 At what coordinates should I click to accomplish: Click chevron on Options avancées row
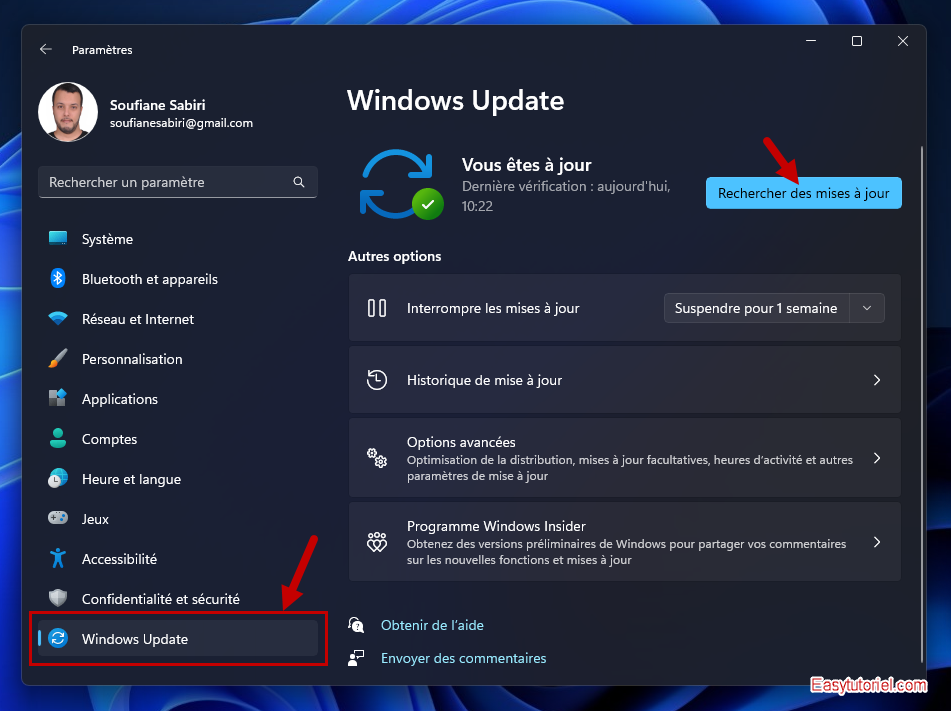(877, 458)
